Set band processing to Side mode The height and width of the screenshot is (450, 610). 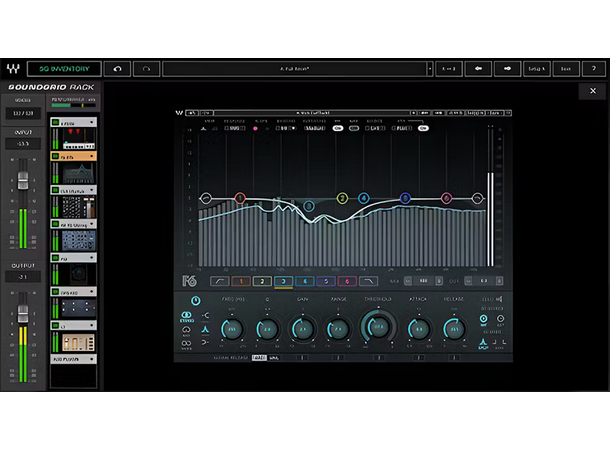(x=186, y=344)
